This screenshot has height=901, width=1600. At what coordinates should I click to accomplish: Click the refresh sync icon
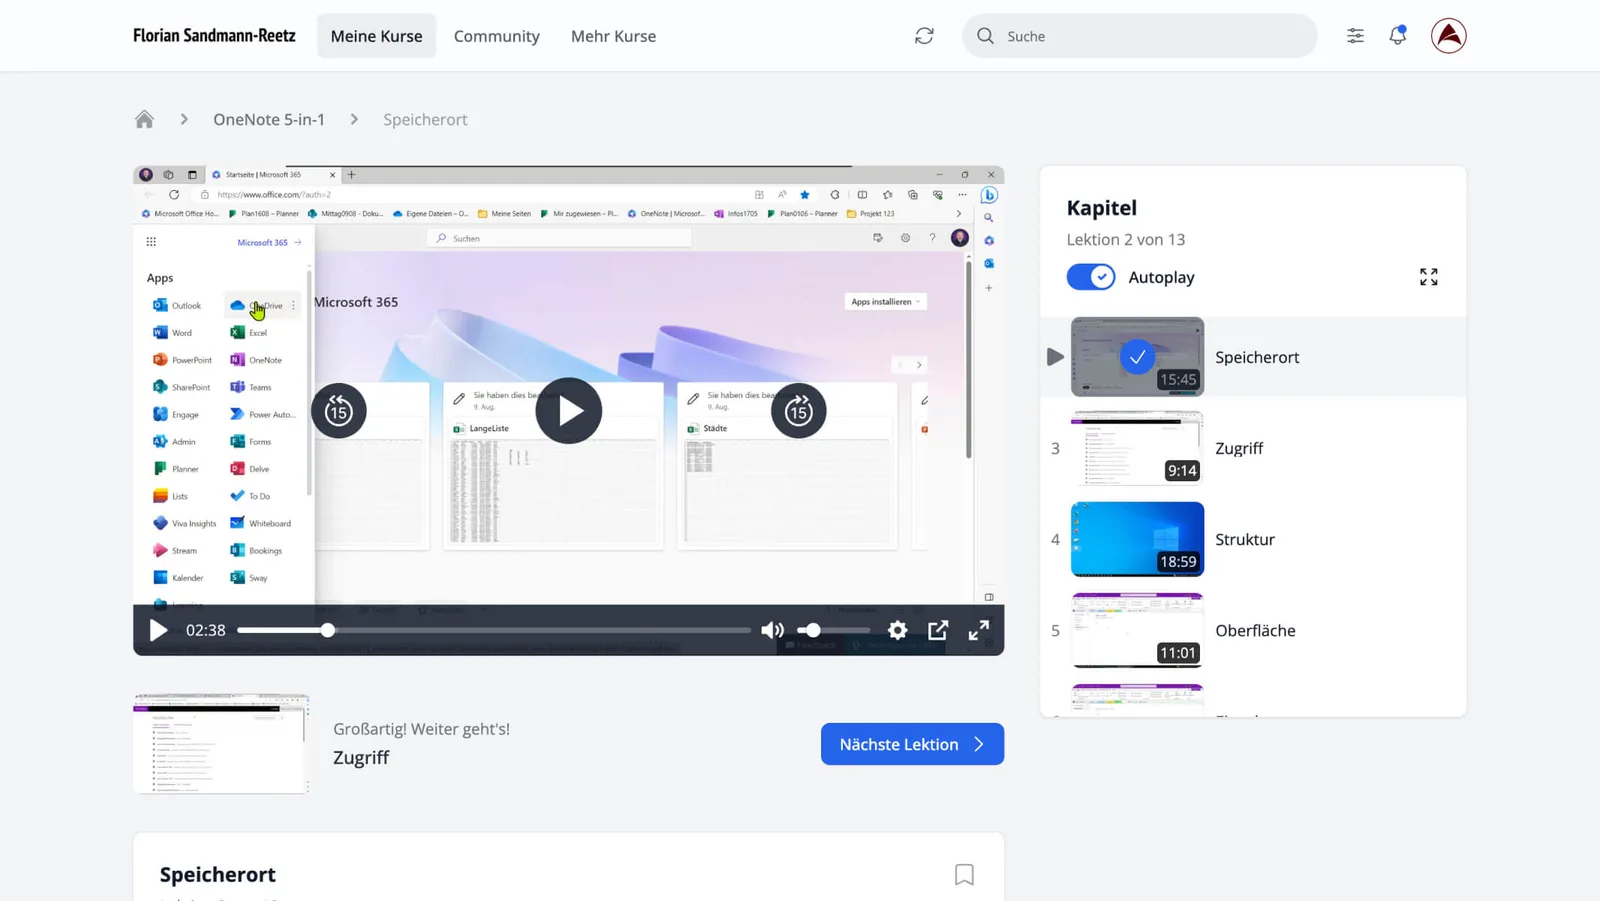[924, 36]
